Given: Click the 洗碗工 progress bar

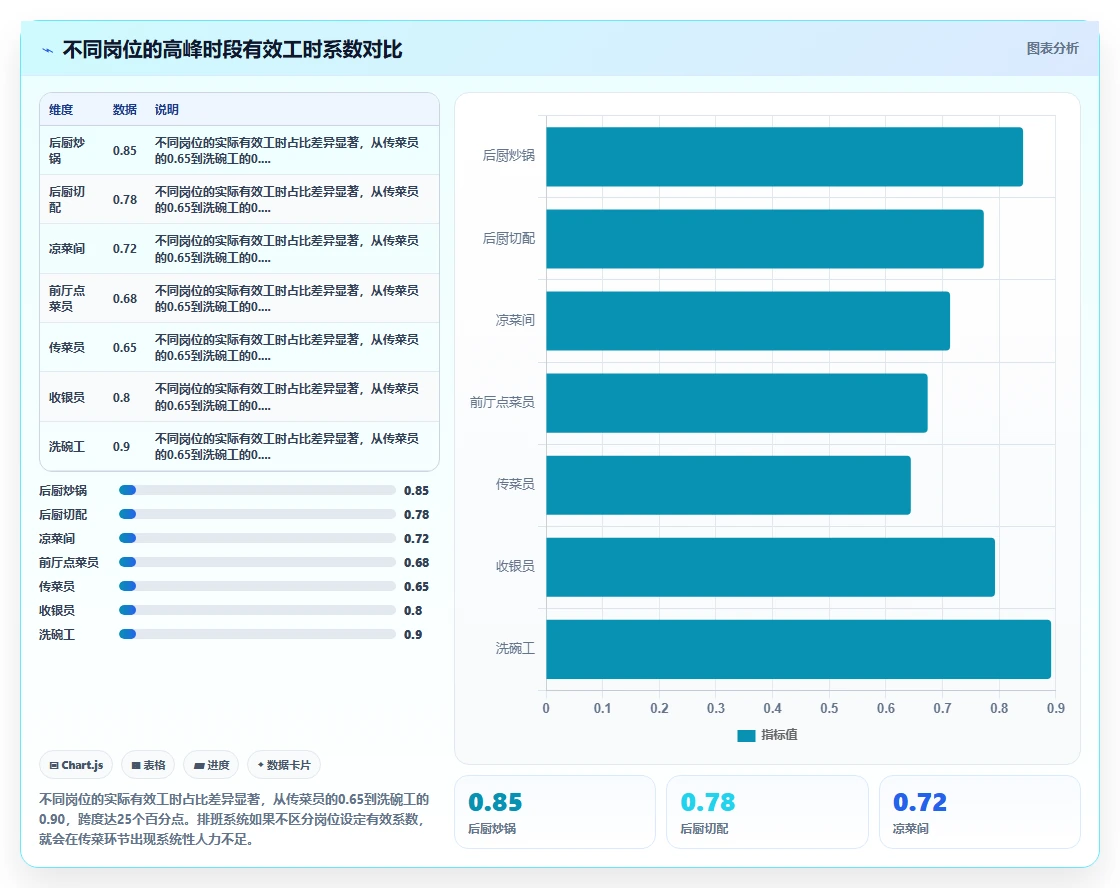Looking at the screenshot, I should (257, 634).
